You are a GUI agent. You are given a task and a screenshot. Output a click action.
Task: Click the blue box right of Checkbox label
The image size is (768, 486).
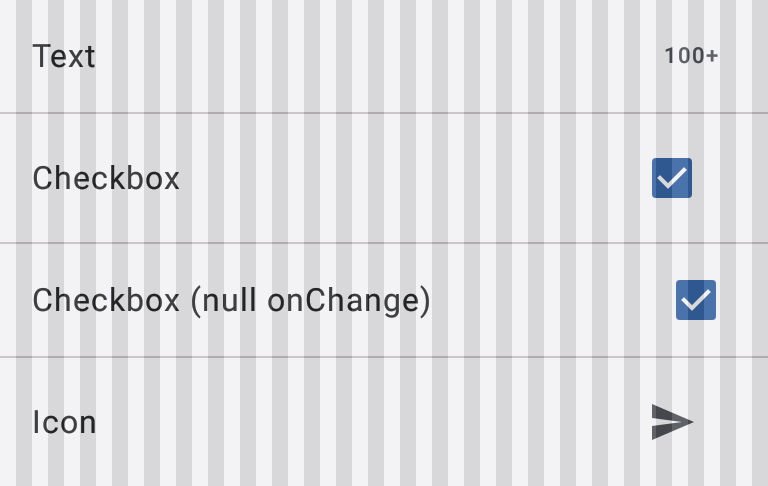pos(672,178)
